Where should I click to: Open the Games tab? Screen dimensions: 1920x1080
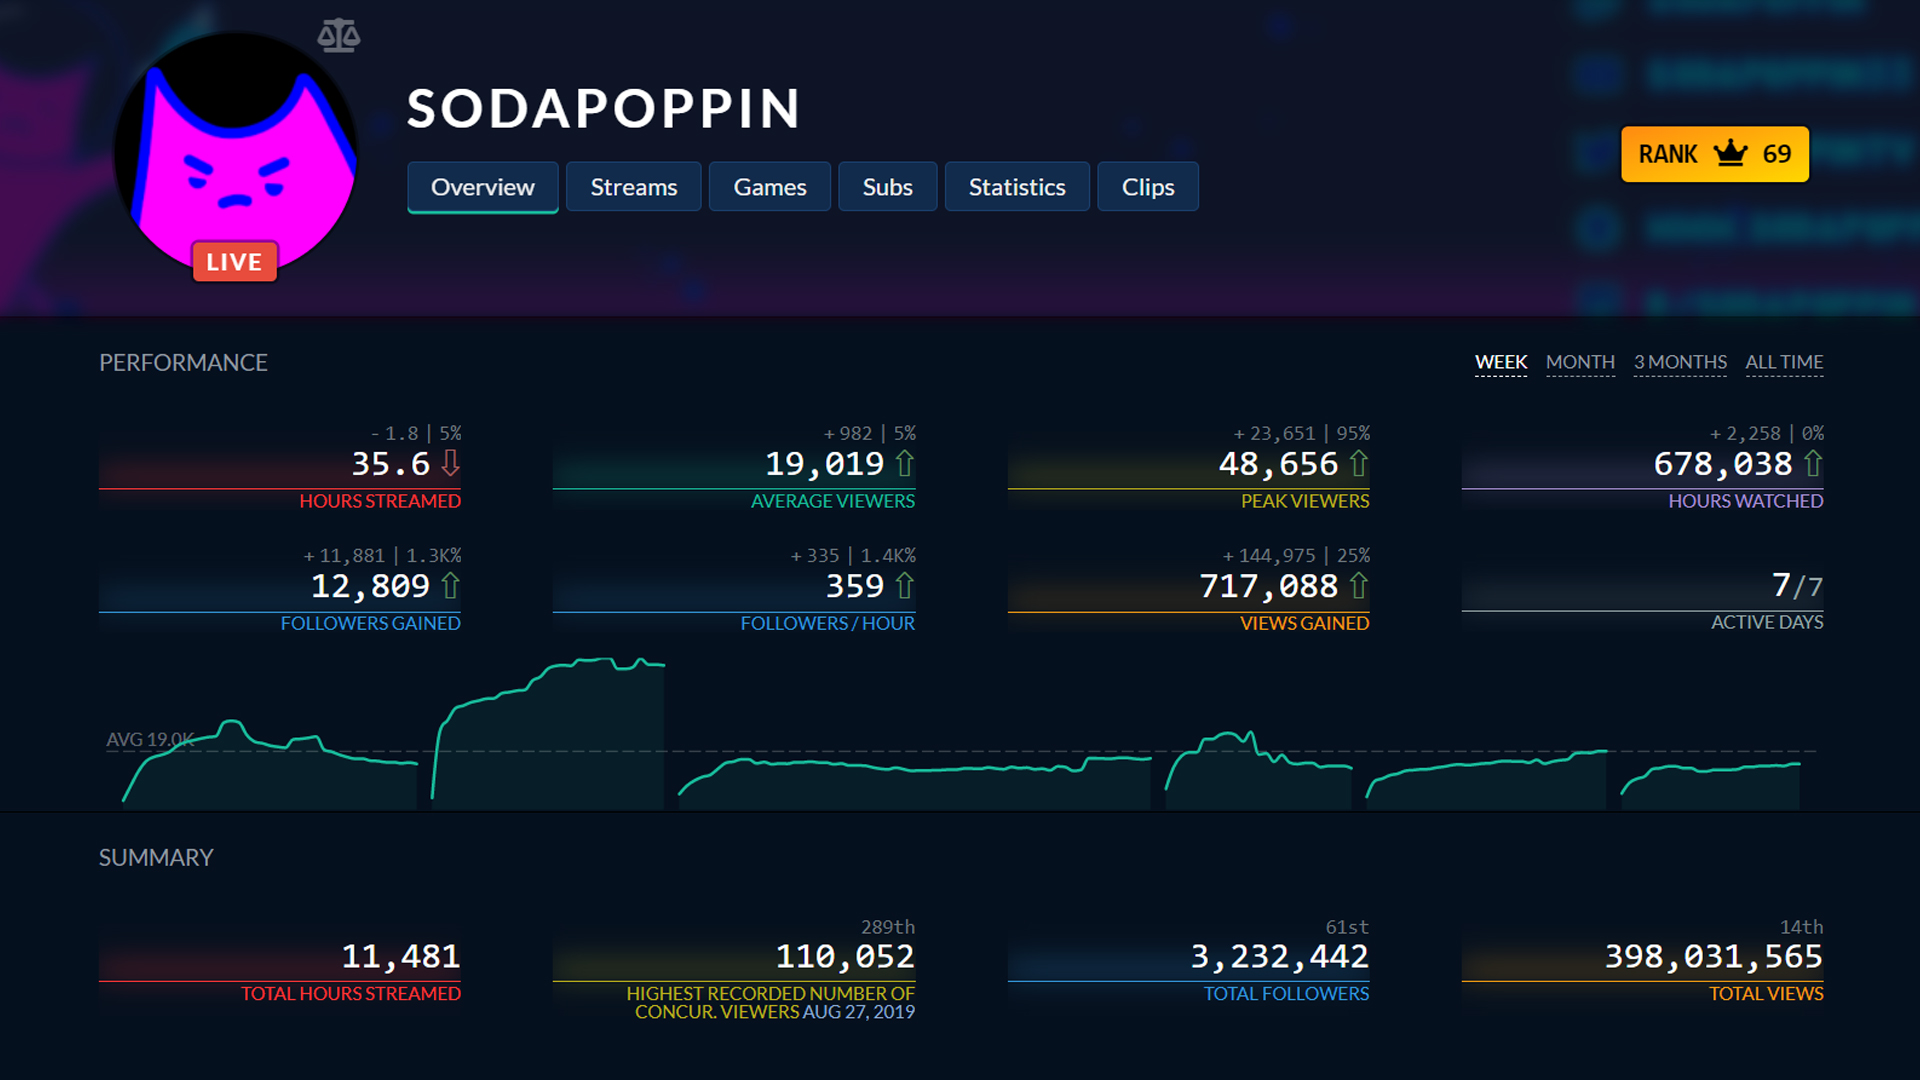770,187
